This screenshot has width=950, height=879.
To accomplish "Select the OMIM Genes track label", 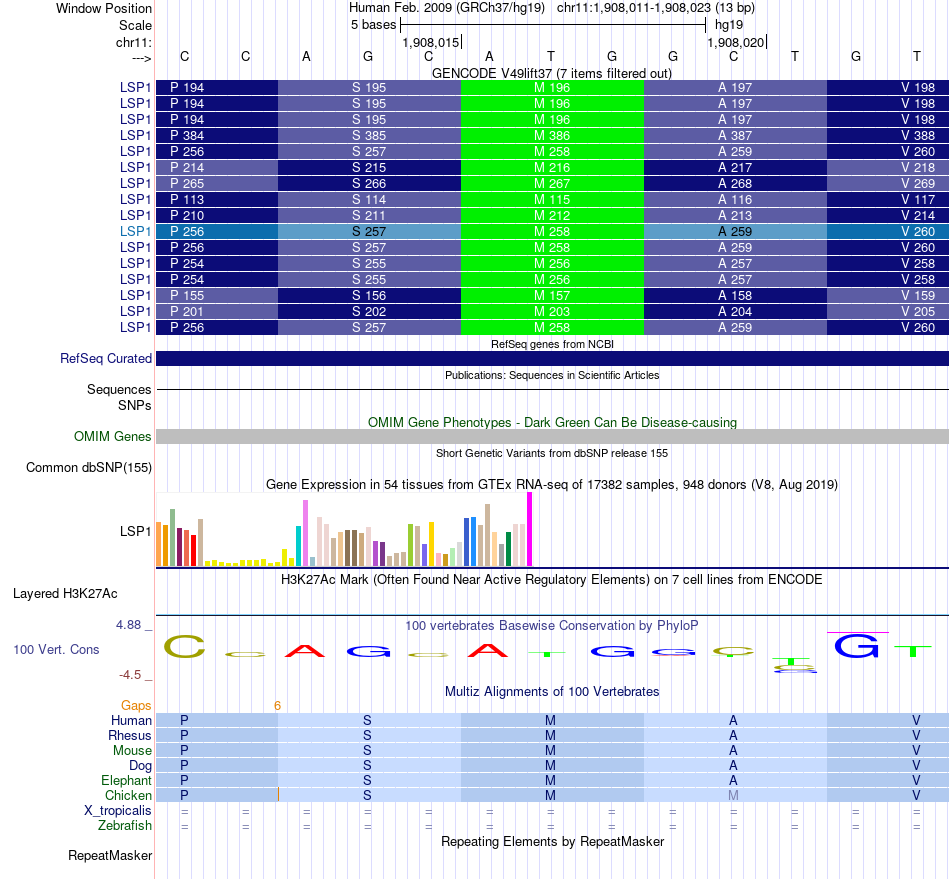I will point(112,436).
